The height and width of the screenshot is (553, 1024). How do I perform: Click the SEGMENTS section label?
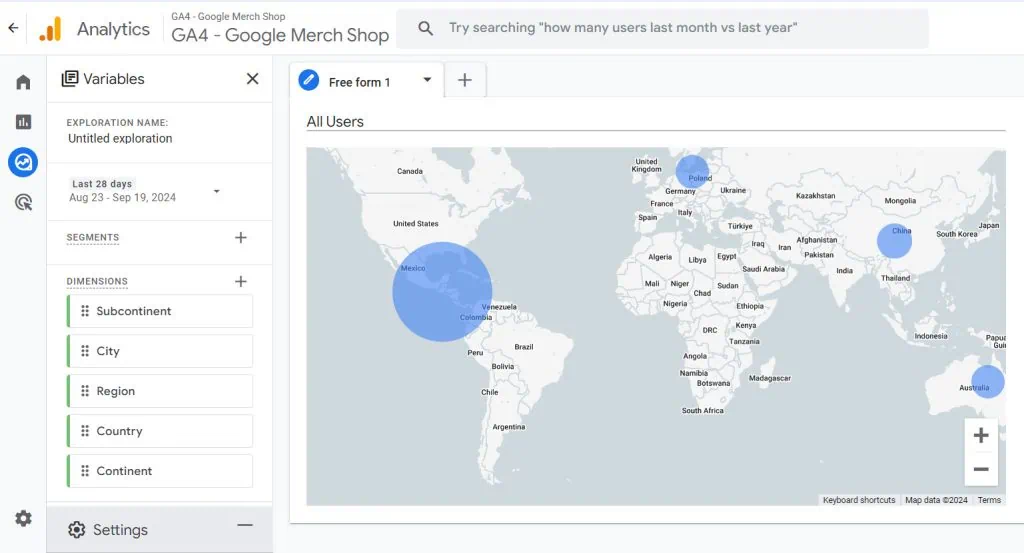93,238
